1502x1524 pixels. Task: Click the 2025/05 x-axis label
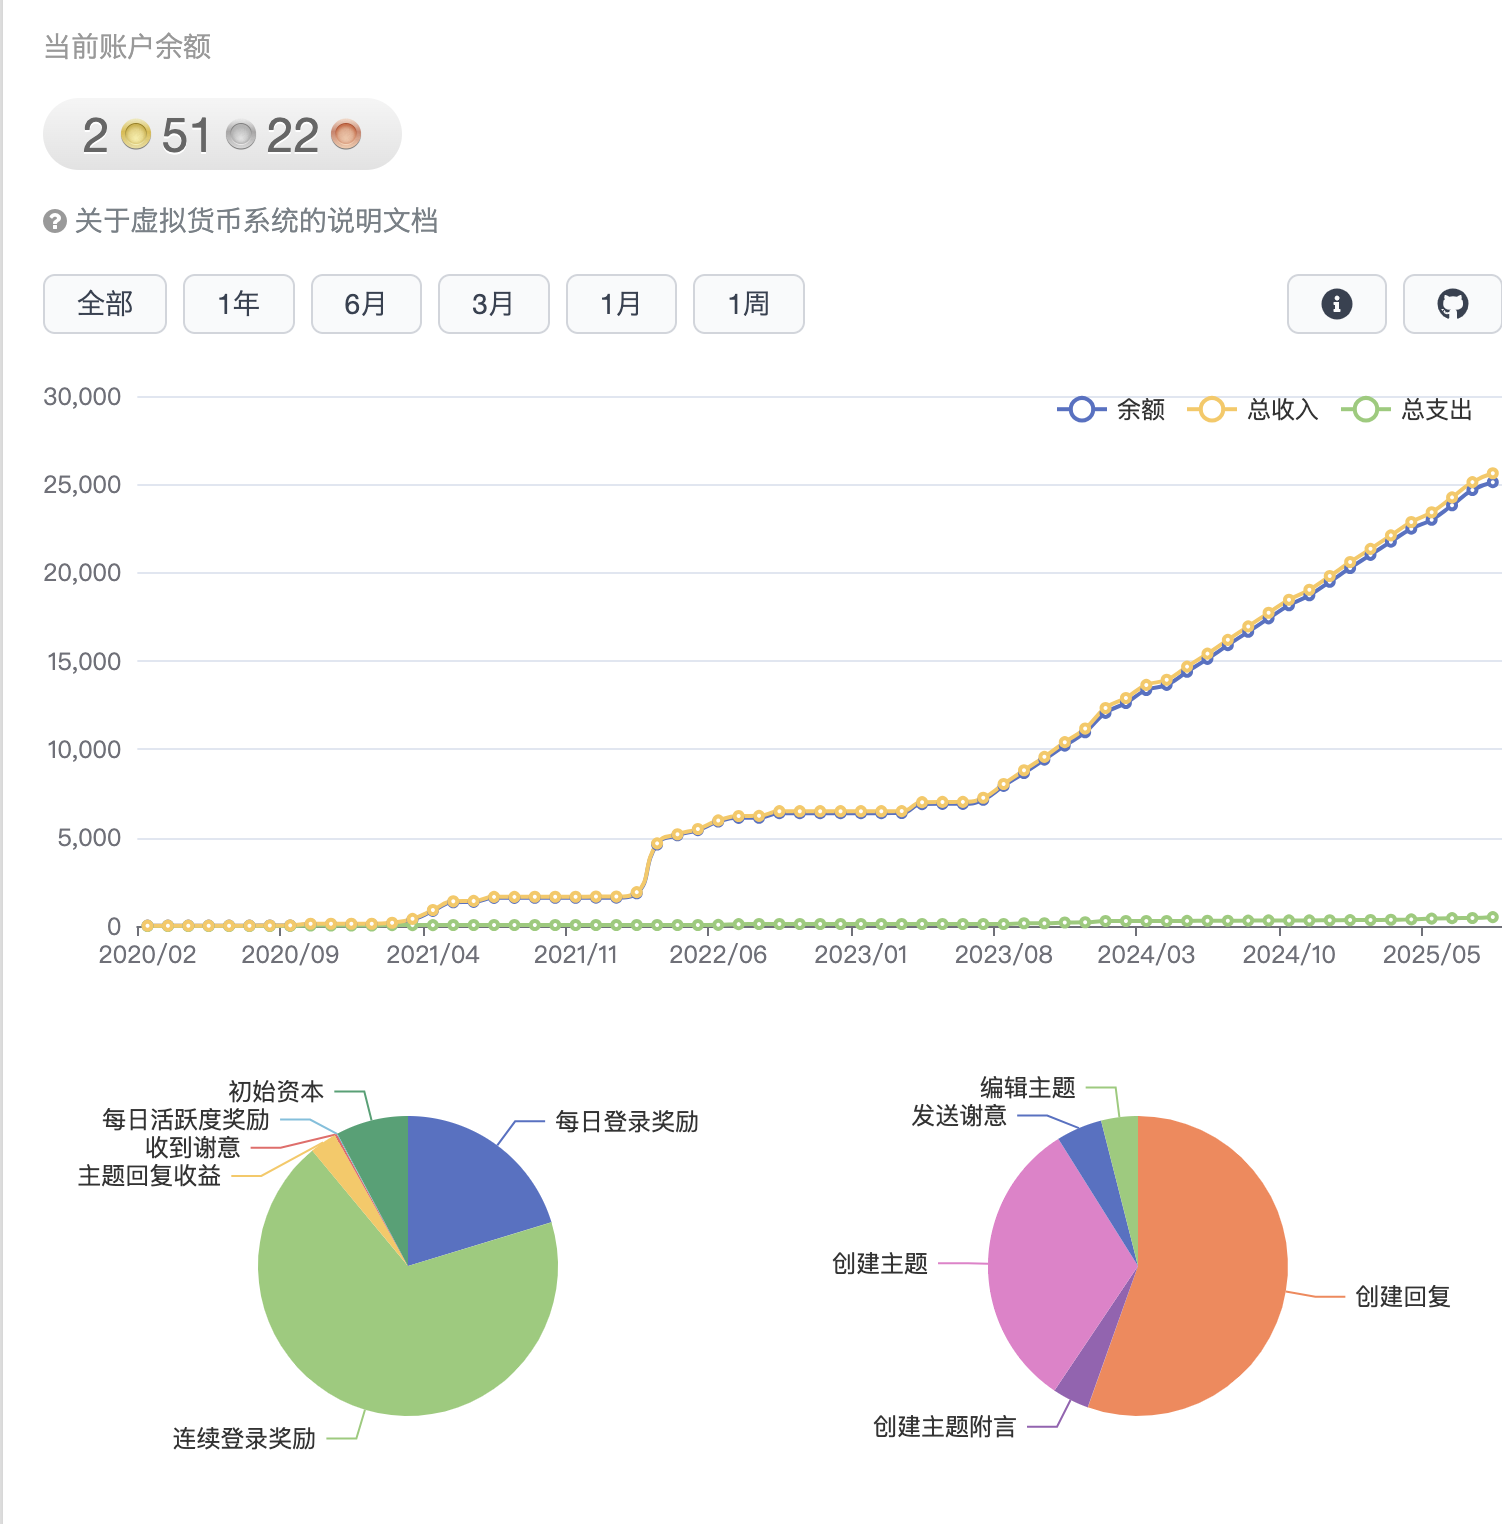pos(1431,954)
